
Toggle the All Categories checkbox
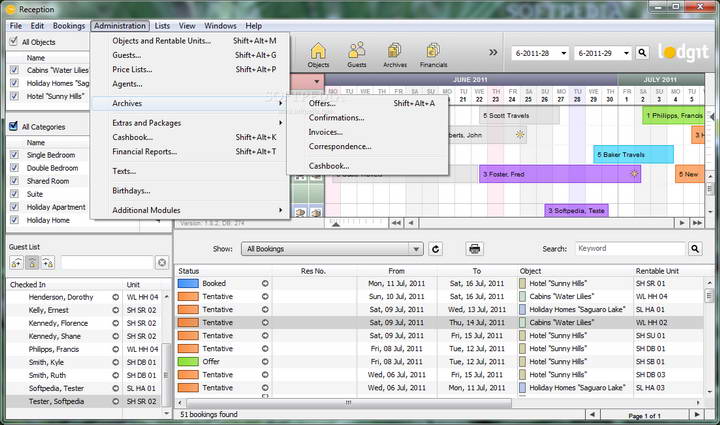(x=13, y=127)
